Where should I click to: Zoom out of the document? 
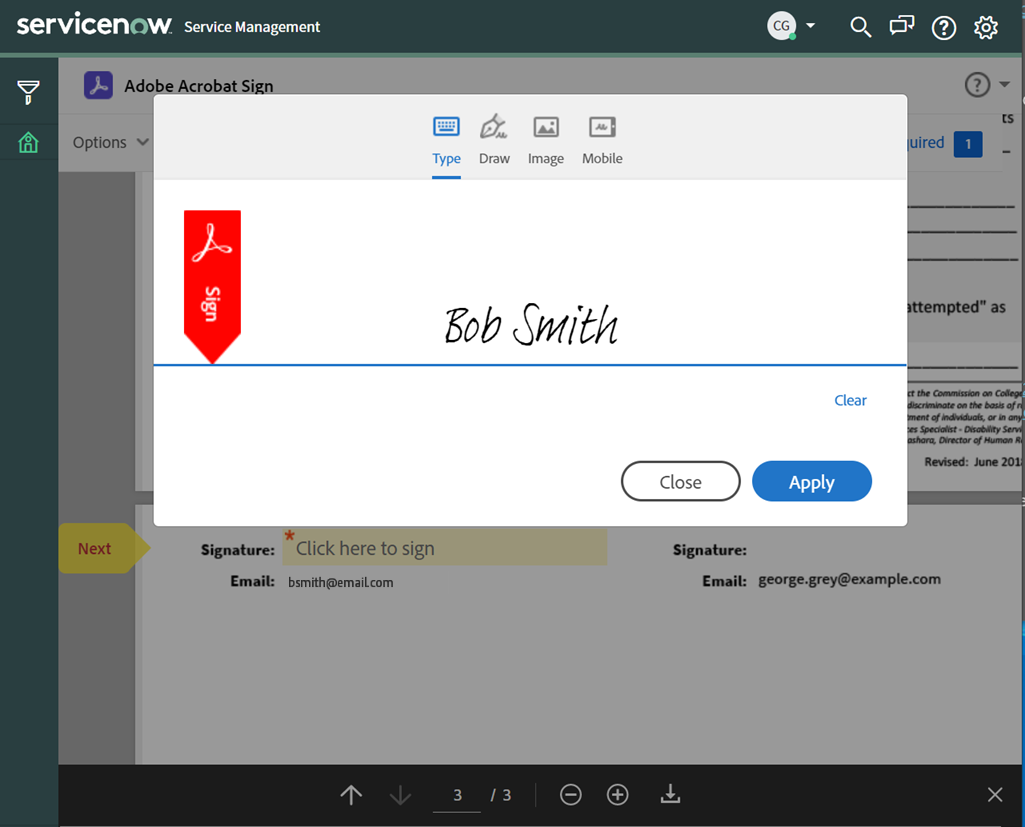pos(570,794)
